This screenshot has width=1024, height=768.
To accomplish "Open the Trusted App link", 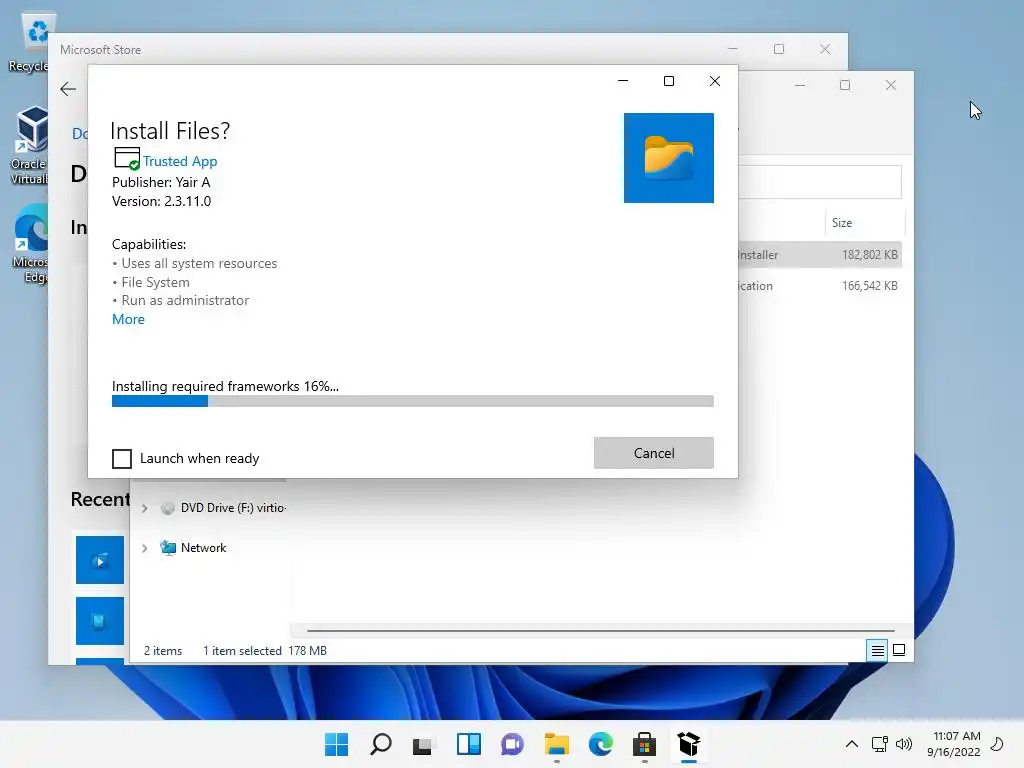I will pyautogui.click(x=180, y=161).
